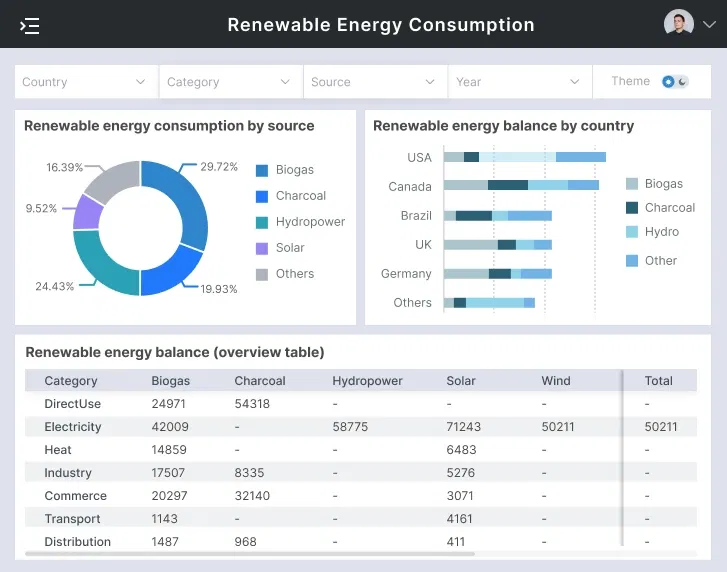Open the Source filter dropdown
The width and height of the screenshot is (727, 572).
[x=375, y=82]
